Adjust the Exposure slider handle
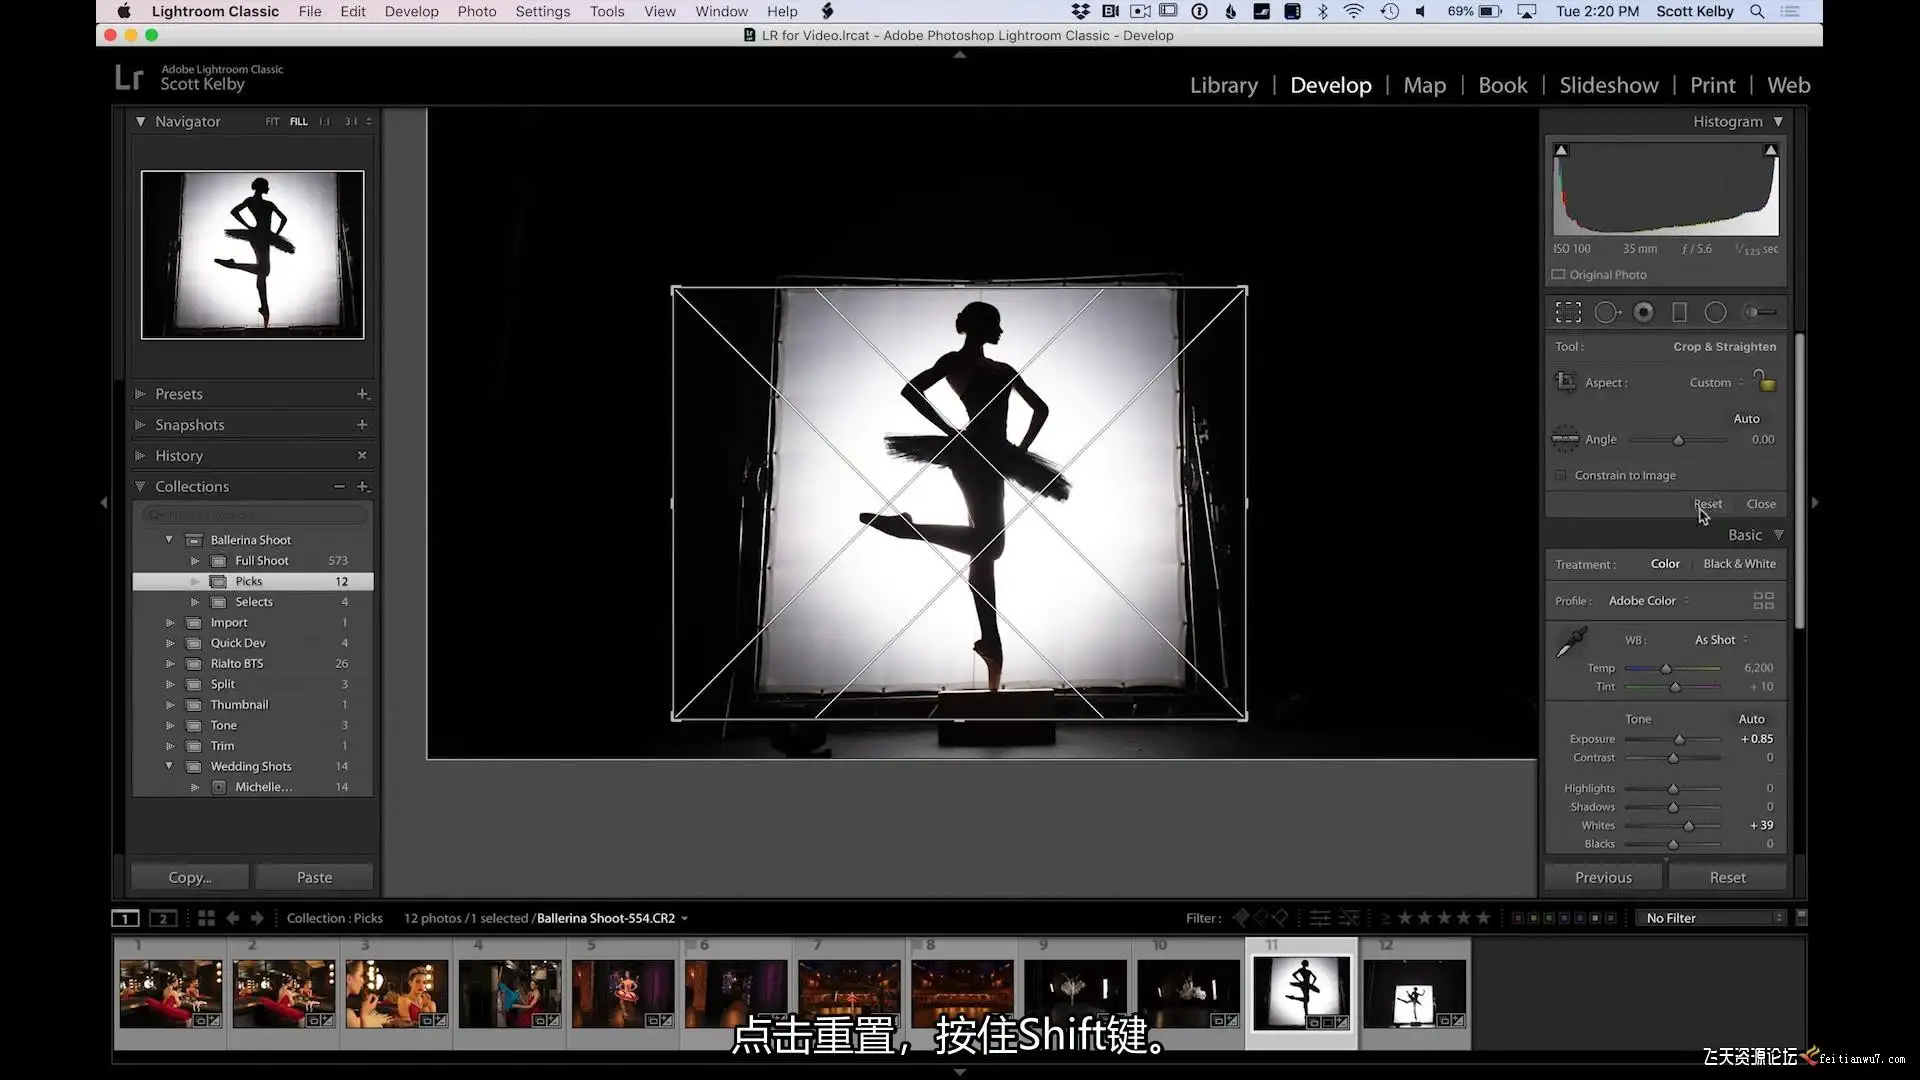 click(x=1680, y=739)
